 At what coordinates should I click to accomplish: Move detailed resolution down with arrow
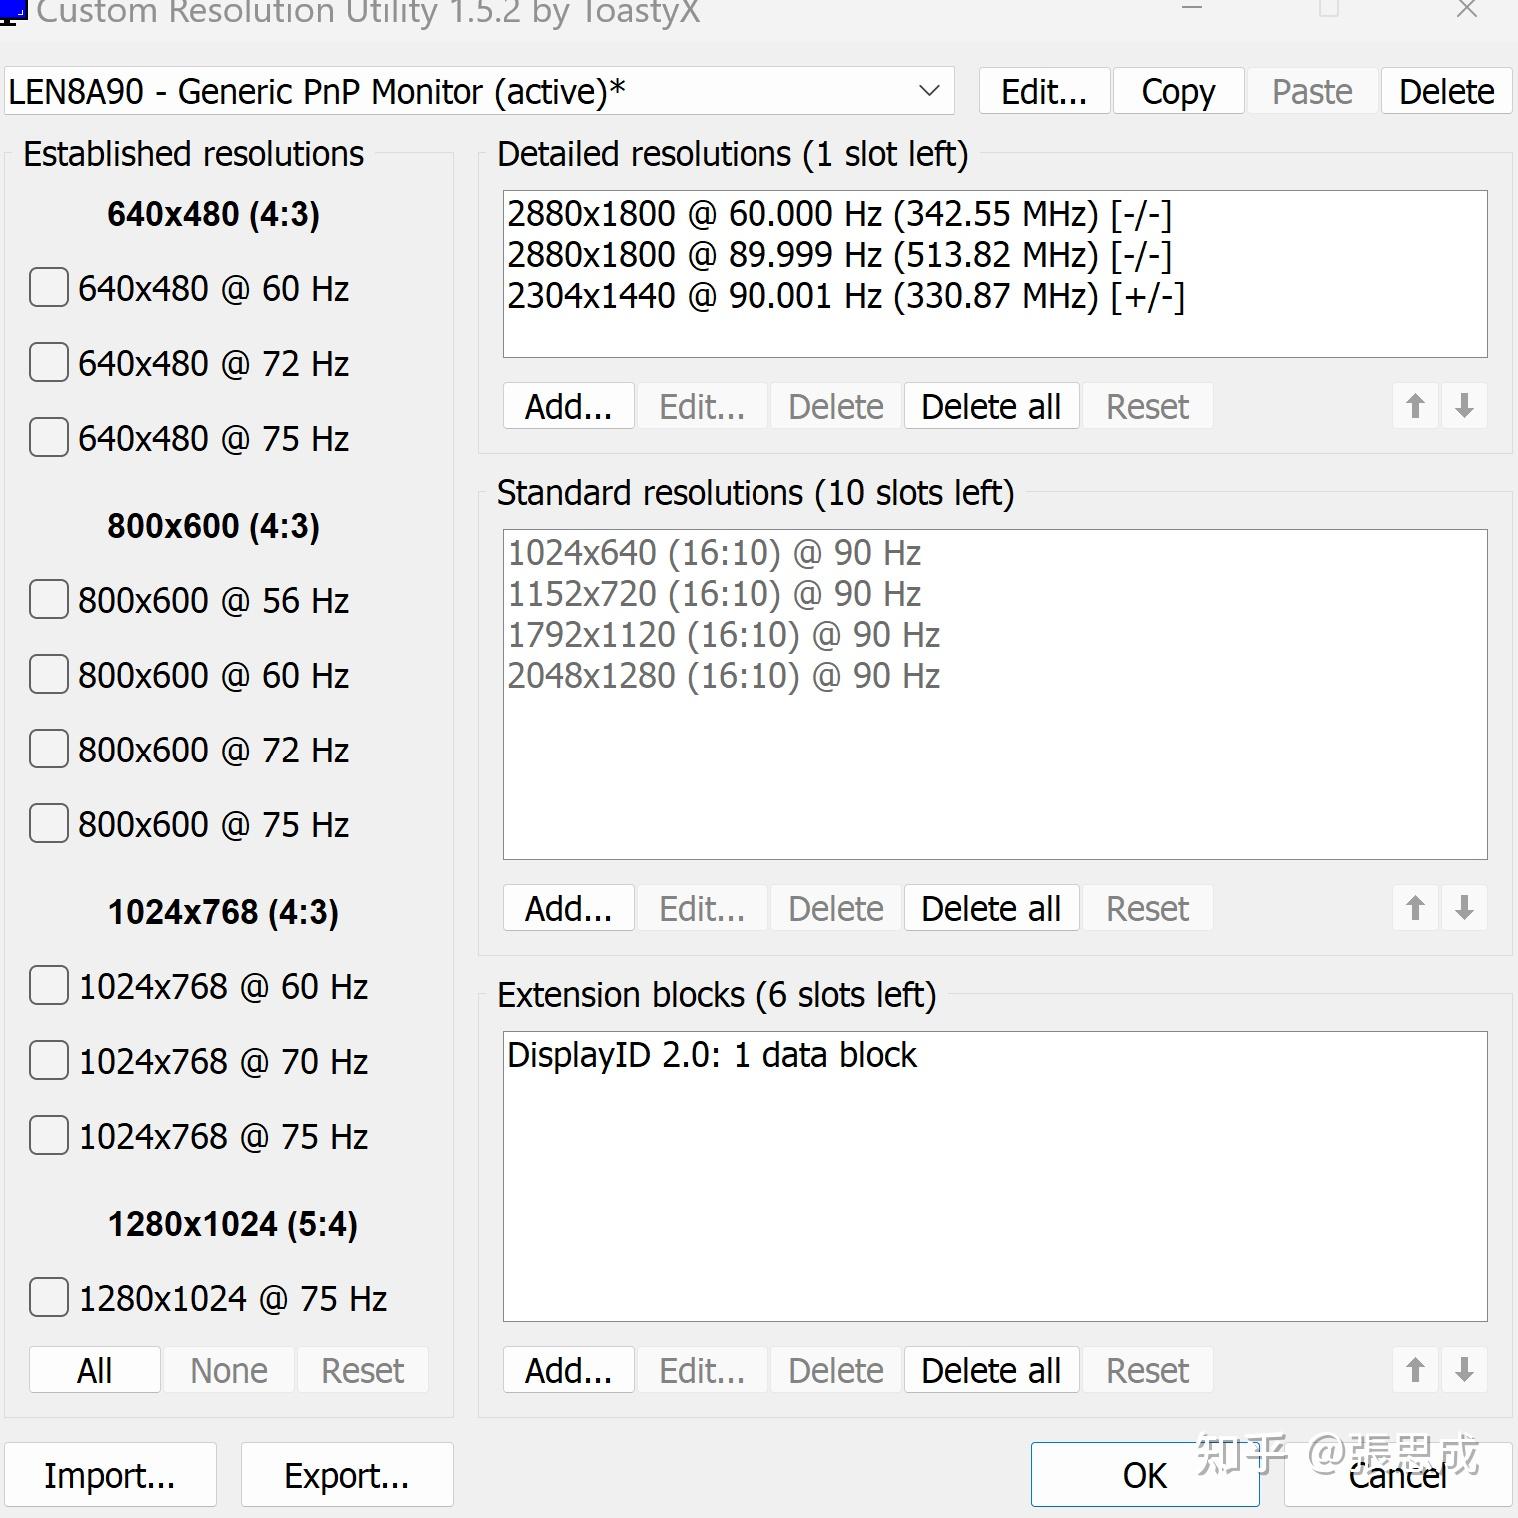point(1464,406)
